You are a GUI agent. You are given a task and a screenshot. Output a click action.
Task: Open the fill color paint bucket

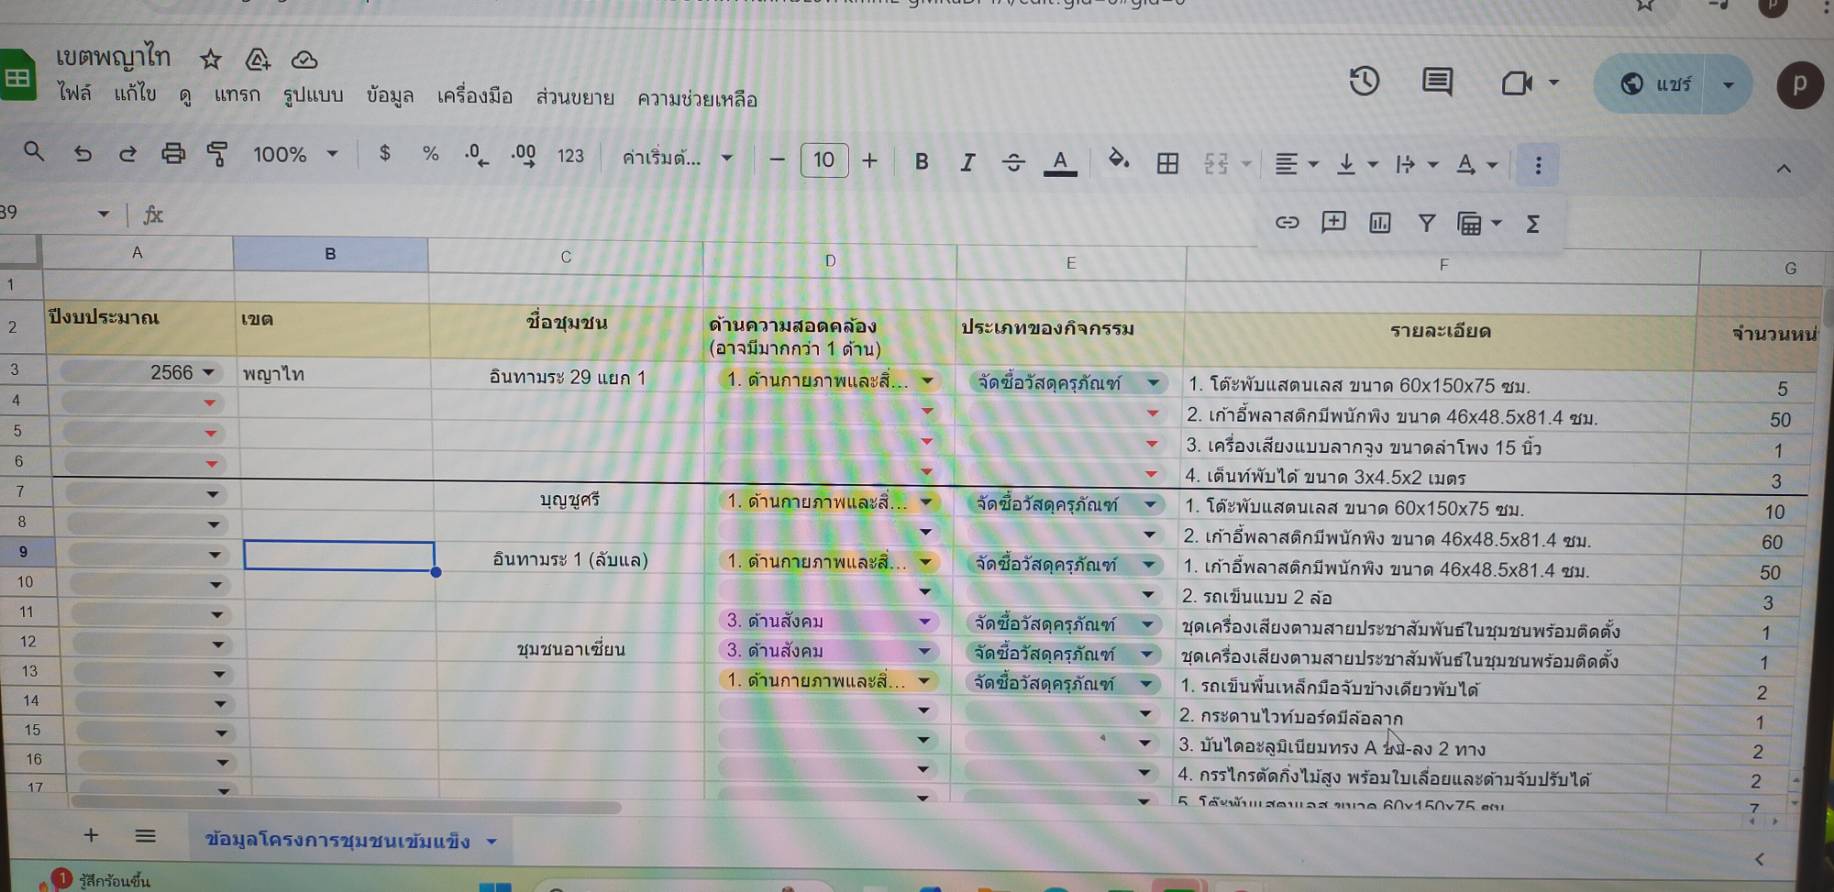click(x=1118, y=160)
